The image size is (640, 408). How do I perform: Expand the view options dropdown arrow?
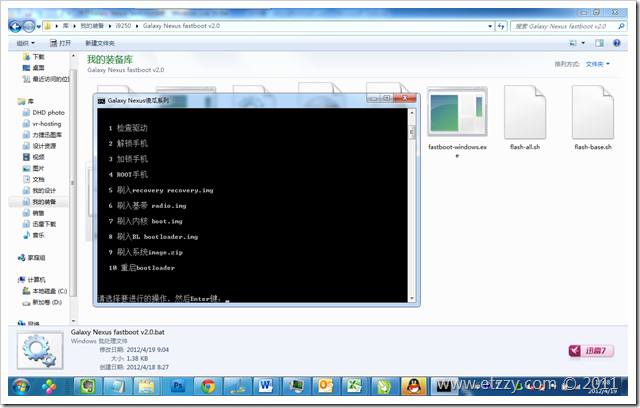[583, 43]
